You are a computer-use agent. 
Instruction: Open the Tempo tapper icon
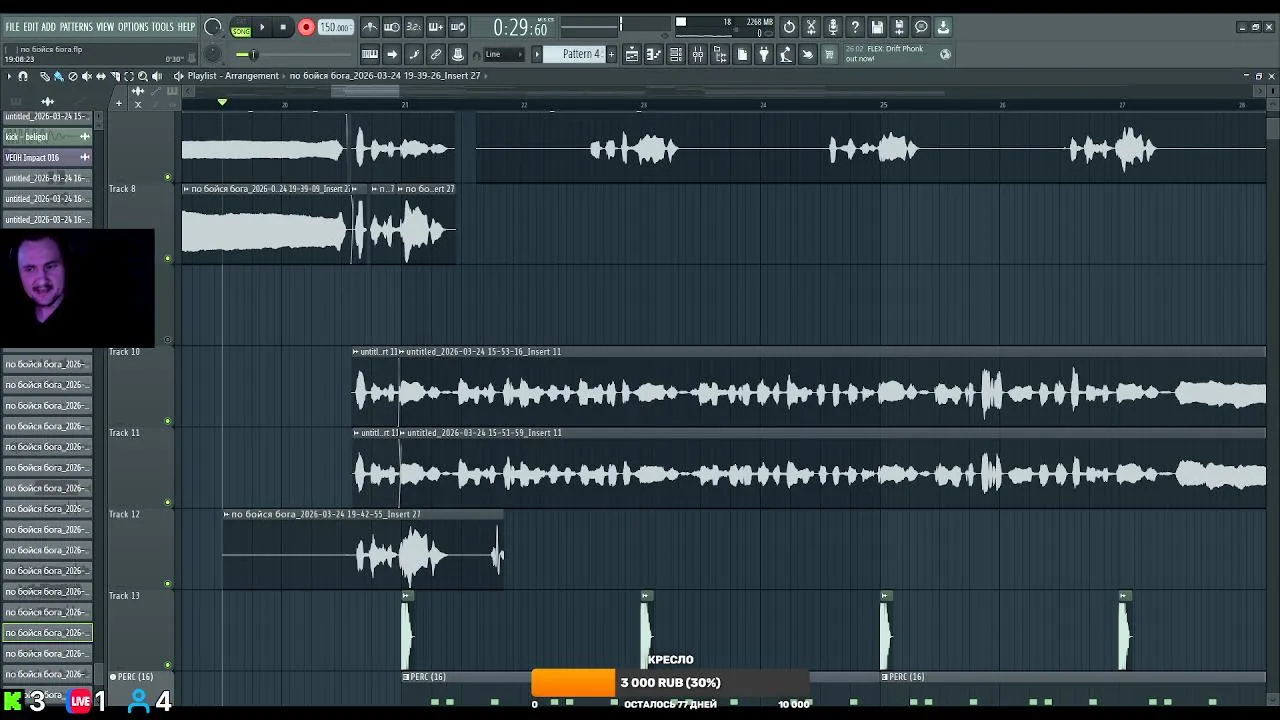click(786, 55)
